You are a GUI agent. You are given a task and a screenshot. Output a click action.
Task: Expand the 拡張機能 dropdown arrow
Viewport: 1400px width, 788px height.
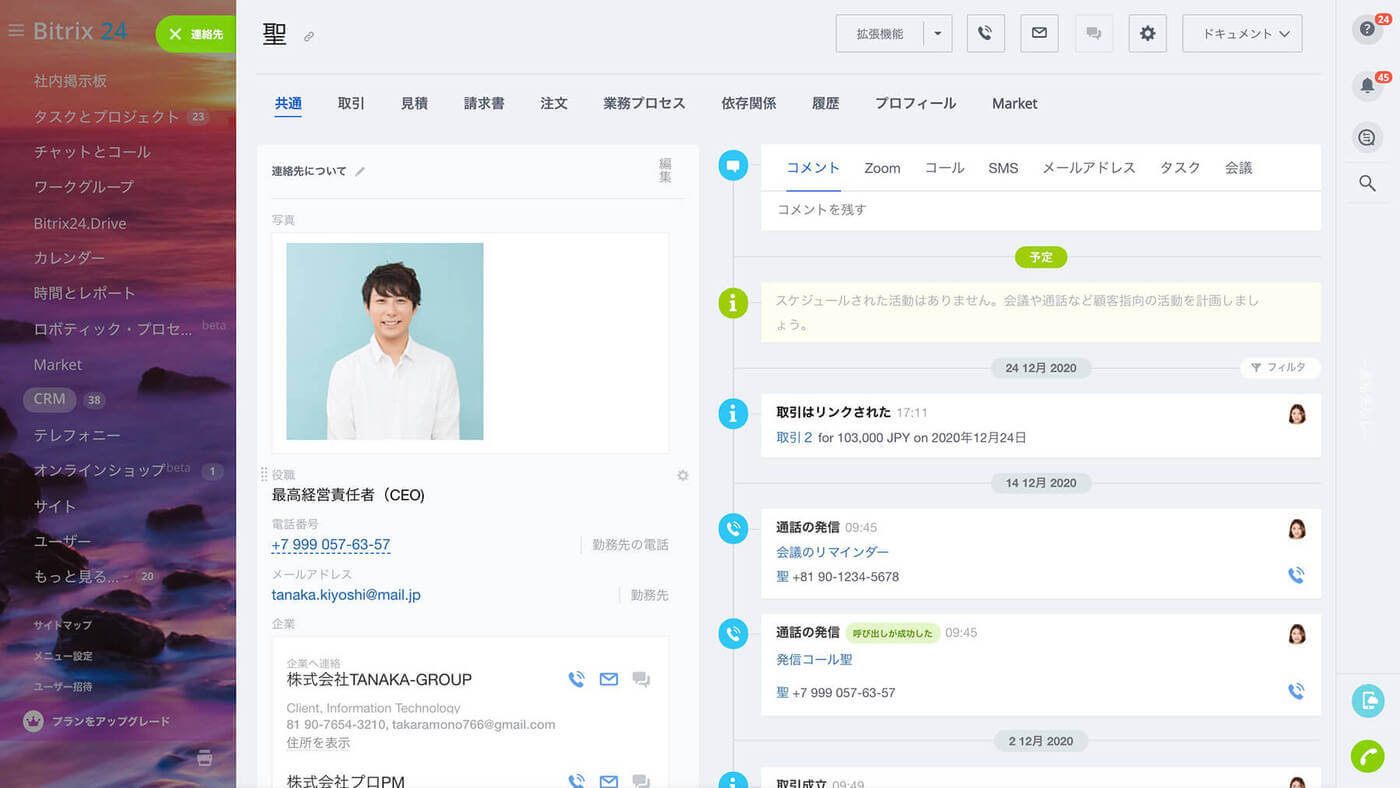(x=938, y=33)
